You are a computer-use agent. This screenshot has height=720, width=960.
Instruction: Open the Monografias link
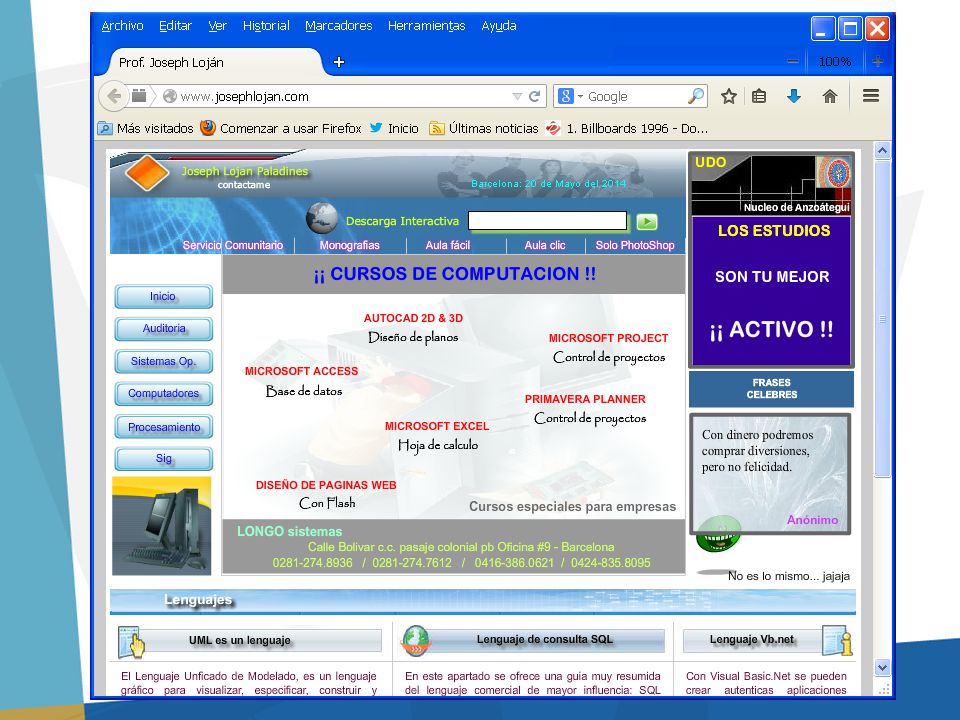click(350, 246)
